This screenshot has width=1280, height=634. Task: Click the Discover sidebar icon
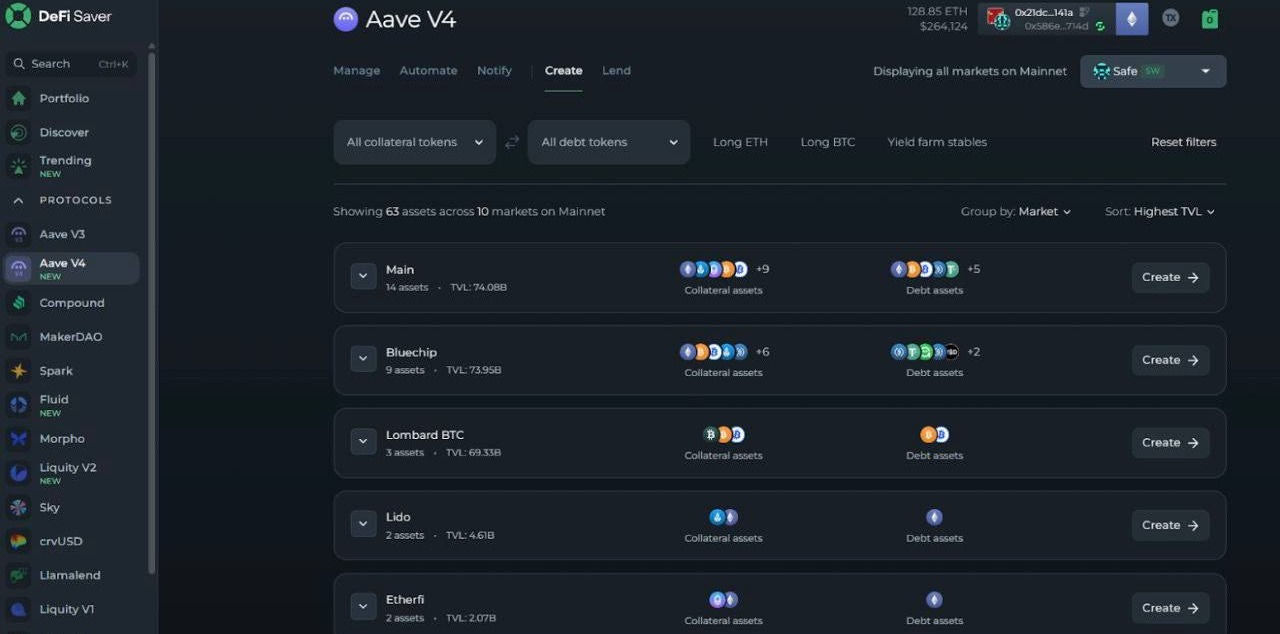[x=18, y=132]
